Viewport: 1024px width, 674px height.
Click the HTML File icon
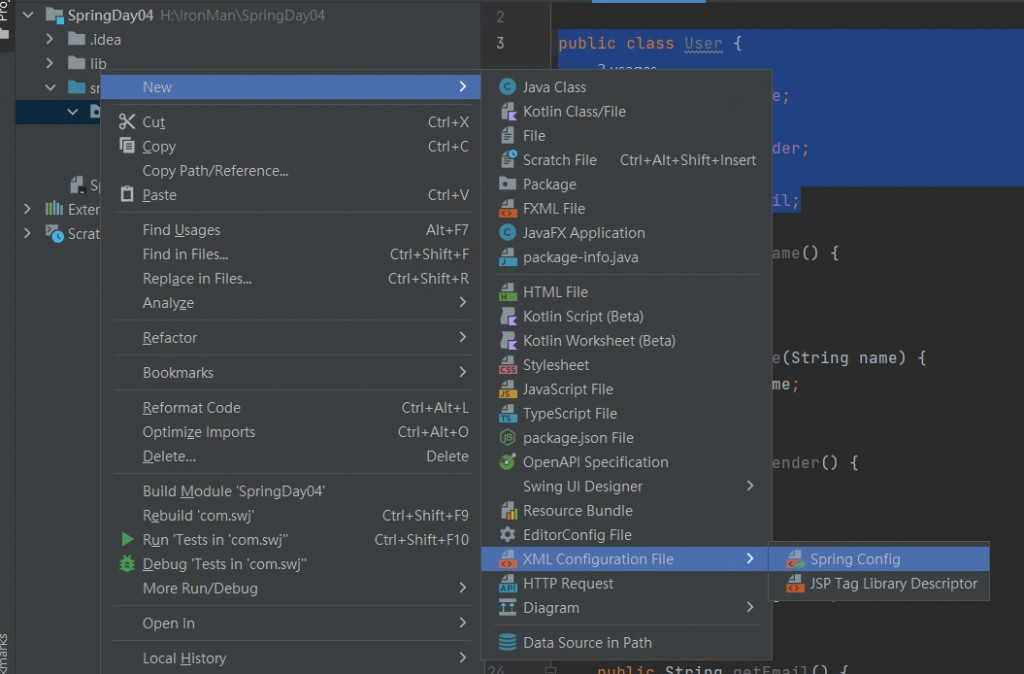pos(507,293)
